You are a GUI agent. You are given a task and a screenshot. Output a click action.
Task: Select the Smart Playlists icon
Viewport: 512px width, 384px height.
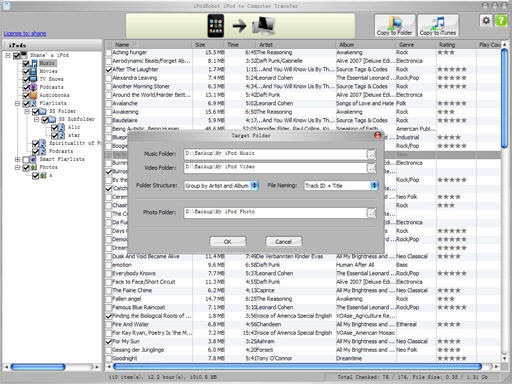point(33,159)
